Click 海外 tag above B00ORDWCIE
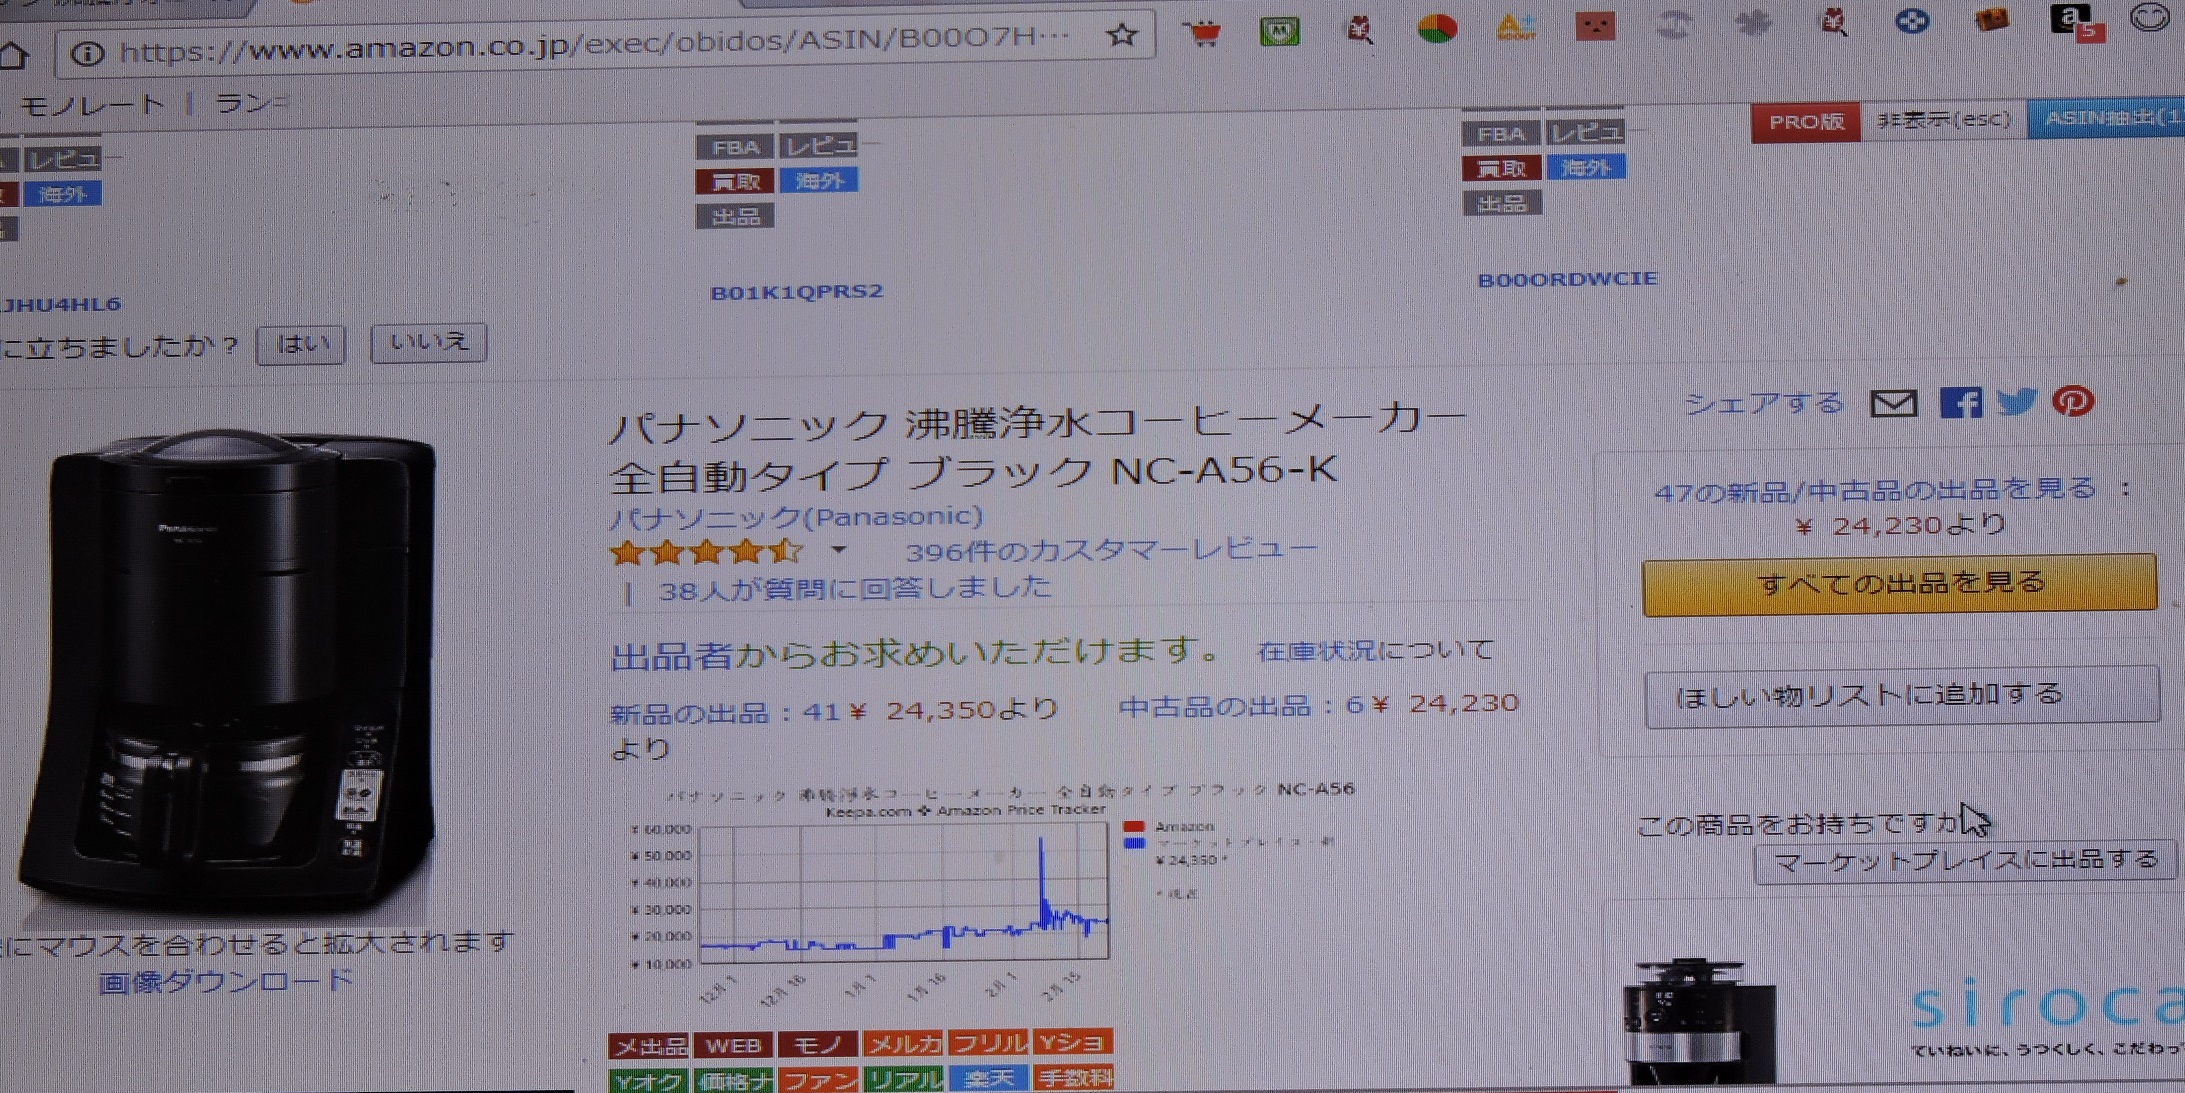 tap(1586, 167)
